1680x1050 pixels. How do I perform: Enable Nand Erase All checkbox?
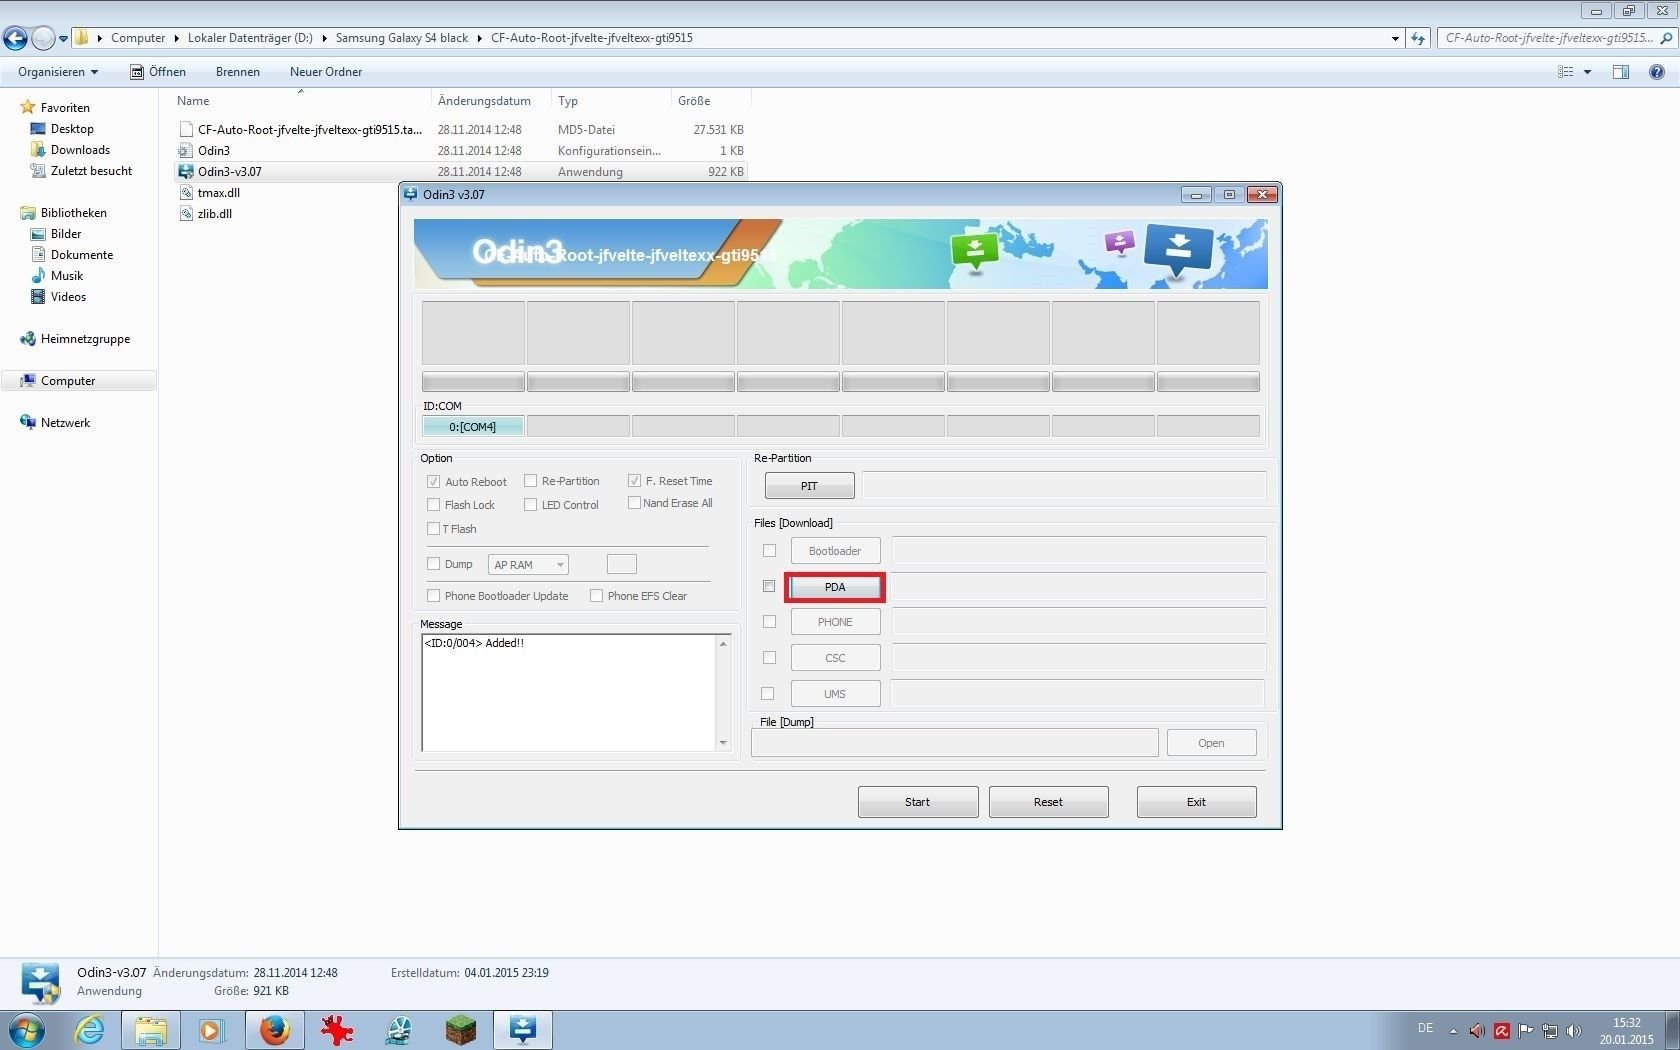click(x=634, y=503)
